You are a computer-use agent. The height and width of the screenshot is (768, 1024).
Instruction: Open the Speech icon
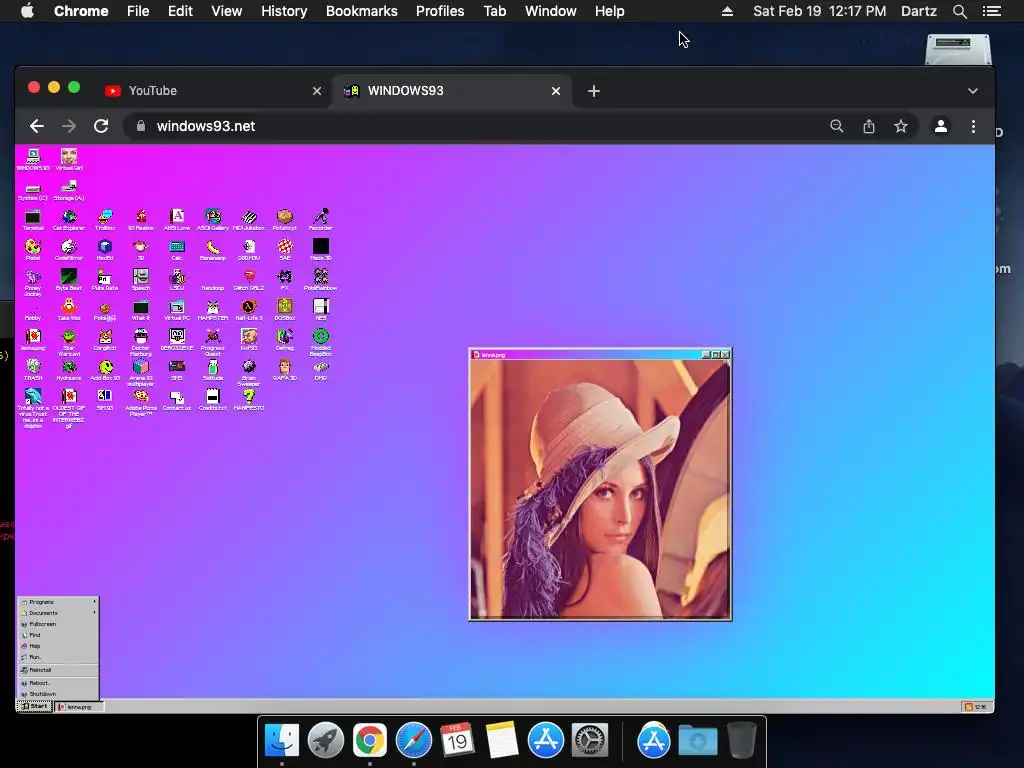tap(141, 280)
